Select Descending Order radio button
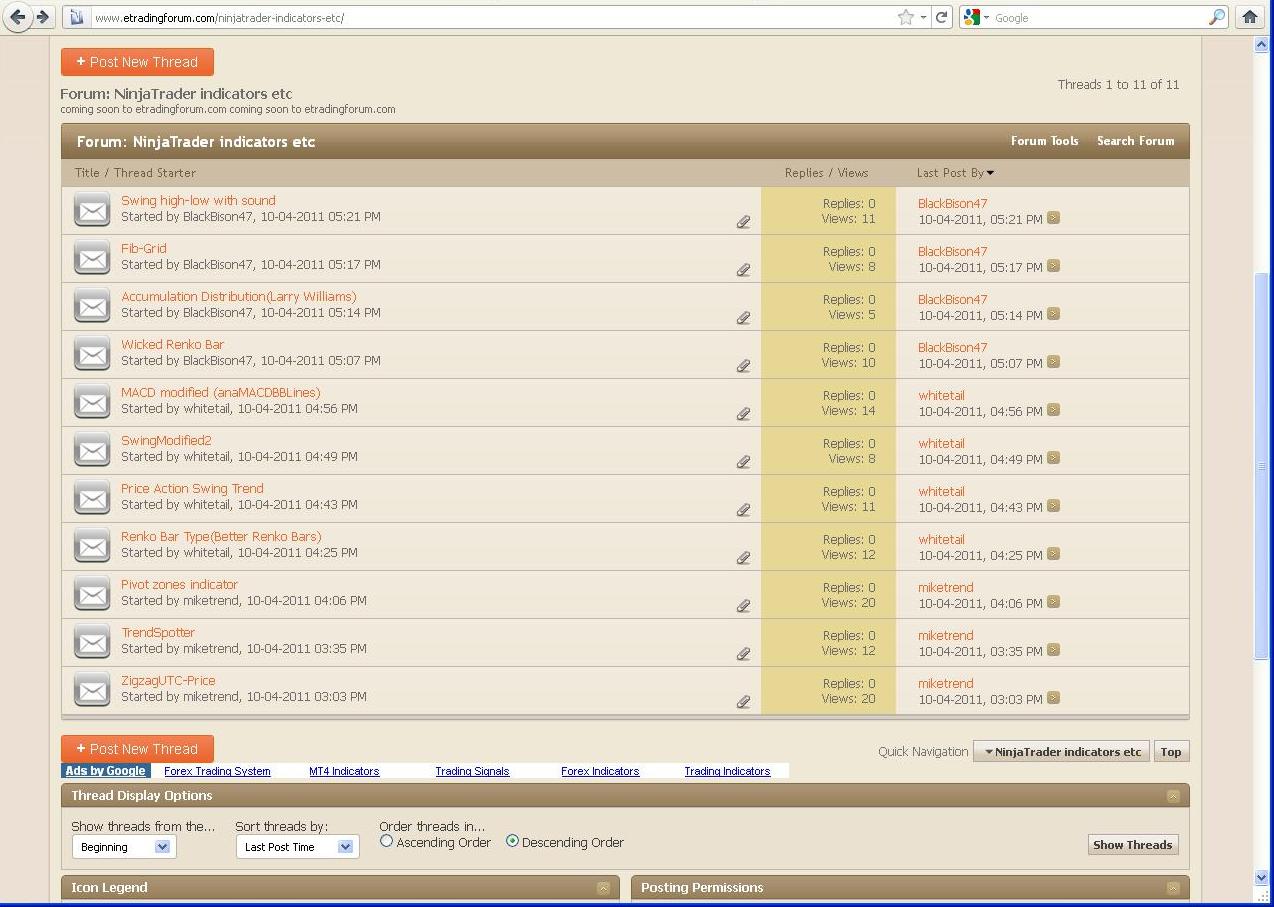Image resolution: width=1274 pixels, height=907 pixels. (512, 842)
